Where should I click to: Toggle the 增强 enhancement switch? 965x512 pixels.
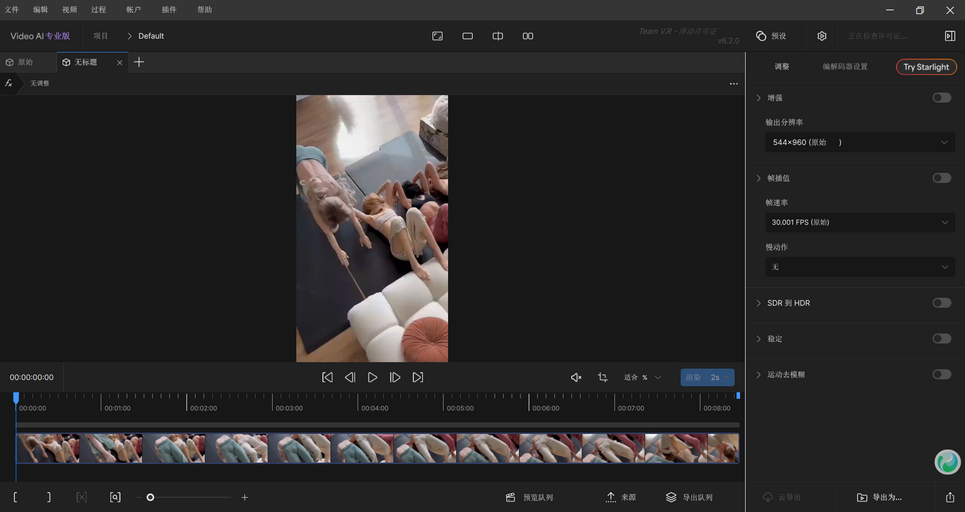(x=942, y=98)
